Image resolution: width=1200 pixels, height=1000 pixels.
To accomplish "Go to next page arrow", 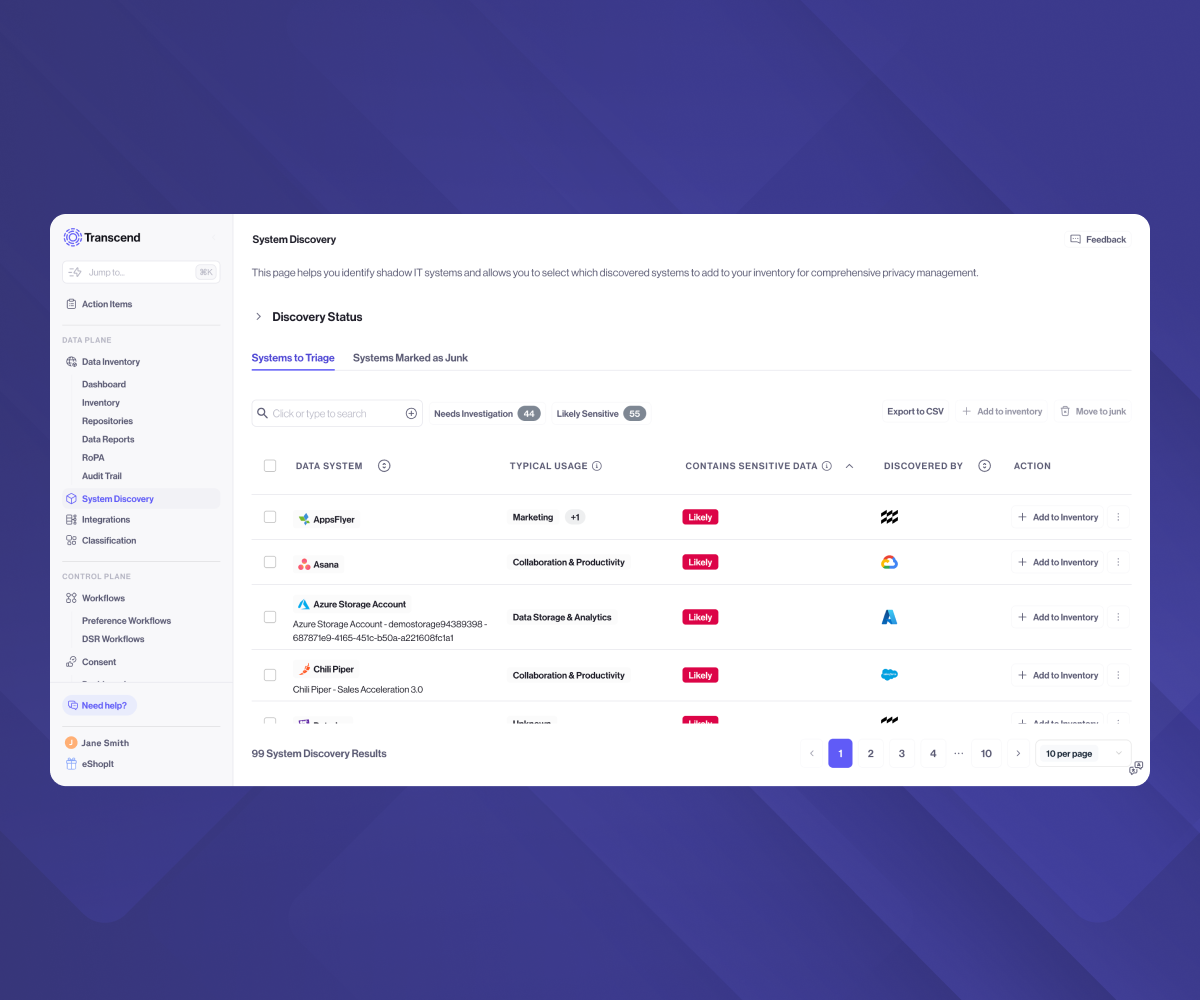I will [x=1018, y=753].
